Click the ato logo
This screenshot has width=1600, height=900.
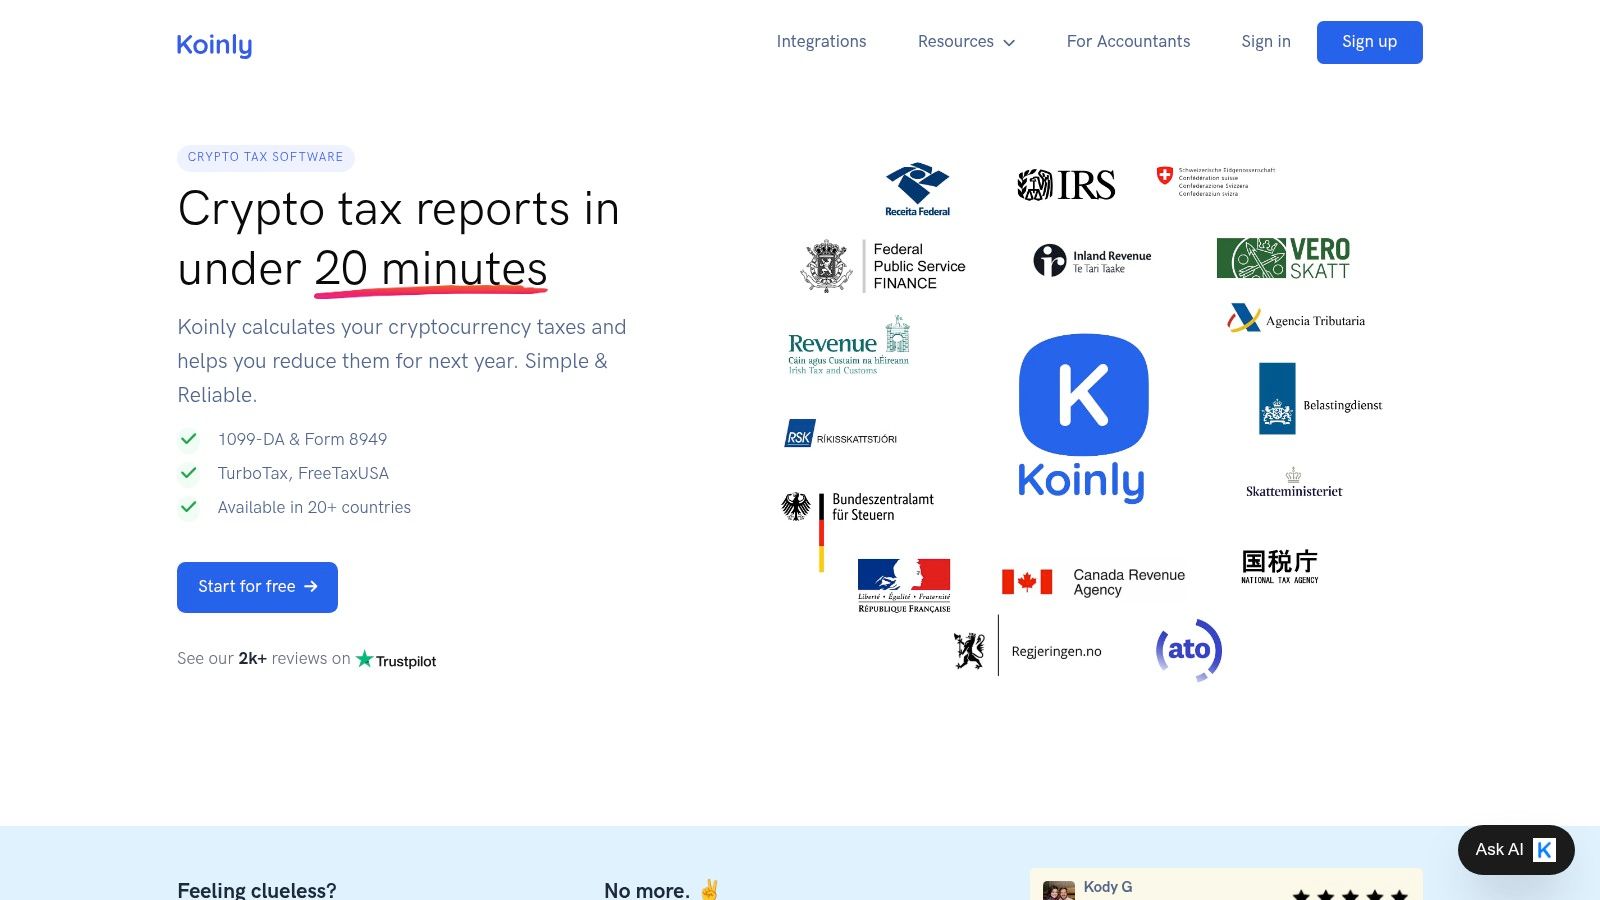1189,650
